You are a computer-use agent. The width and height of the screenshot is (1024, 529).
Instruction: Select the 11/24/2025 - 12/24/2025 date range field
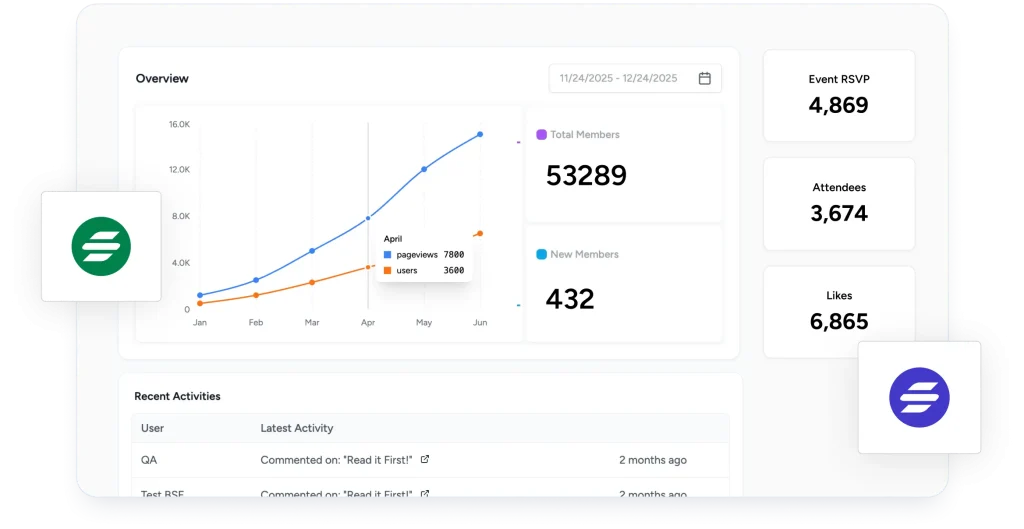pyautogui.click(x=635, y=78)
